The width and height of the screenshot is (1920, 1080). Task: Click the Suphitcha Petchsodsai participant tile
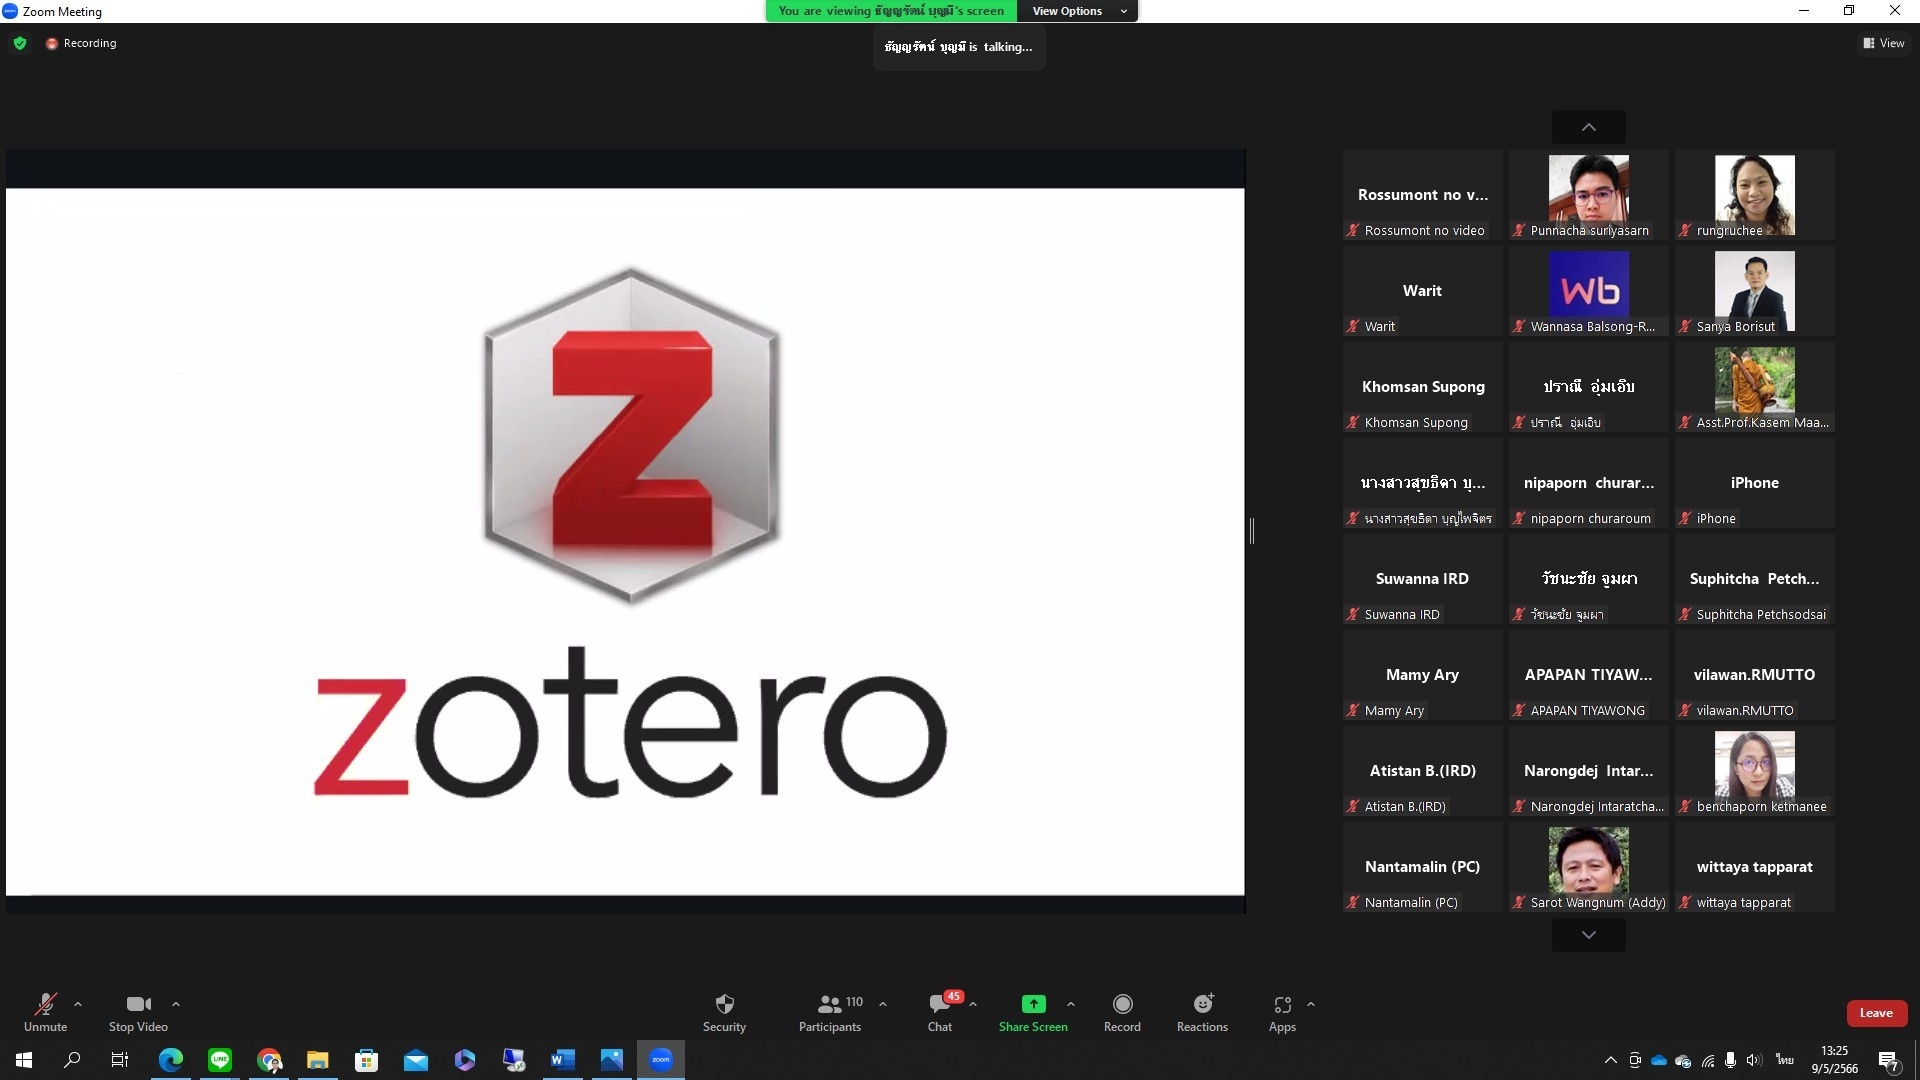click(1754, 579)
